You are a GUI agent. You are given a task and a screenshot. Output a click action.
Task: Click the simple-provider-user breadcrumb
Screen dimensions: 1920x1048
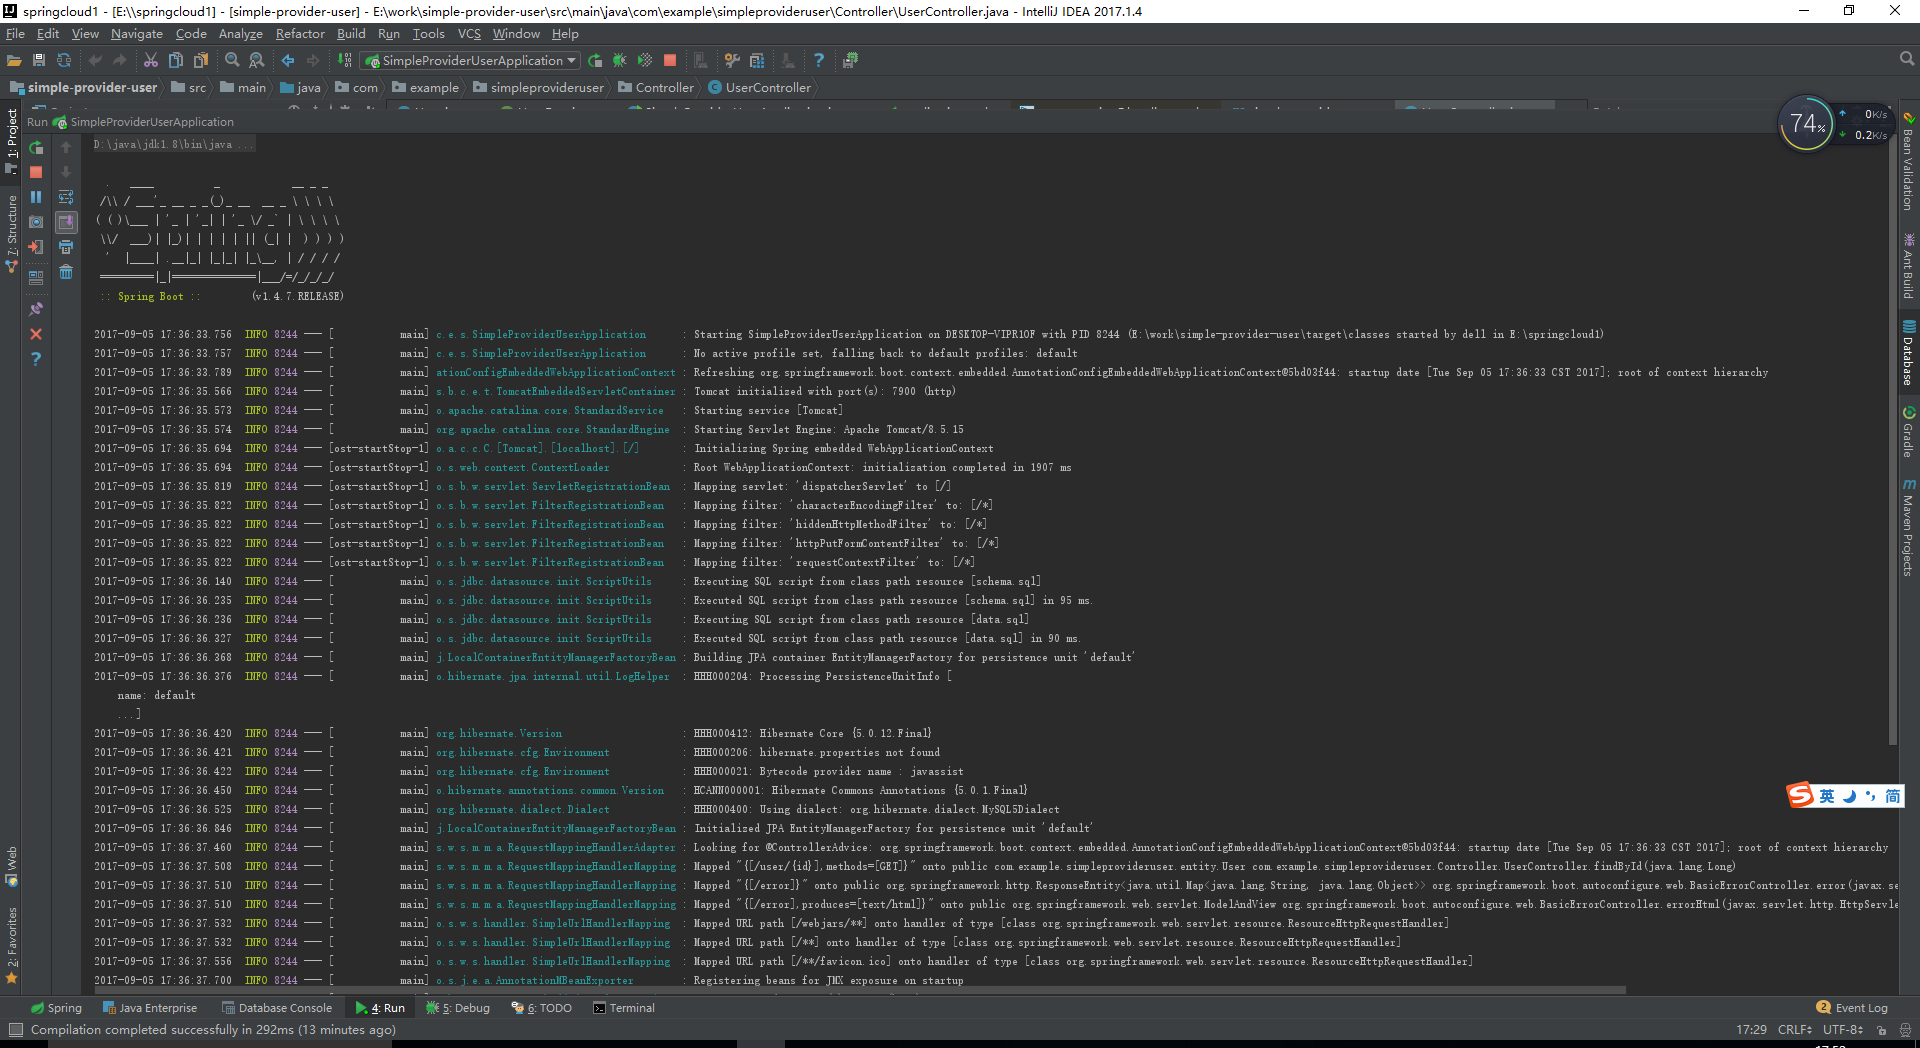(x=84, y=88)
